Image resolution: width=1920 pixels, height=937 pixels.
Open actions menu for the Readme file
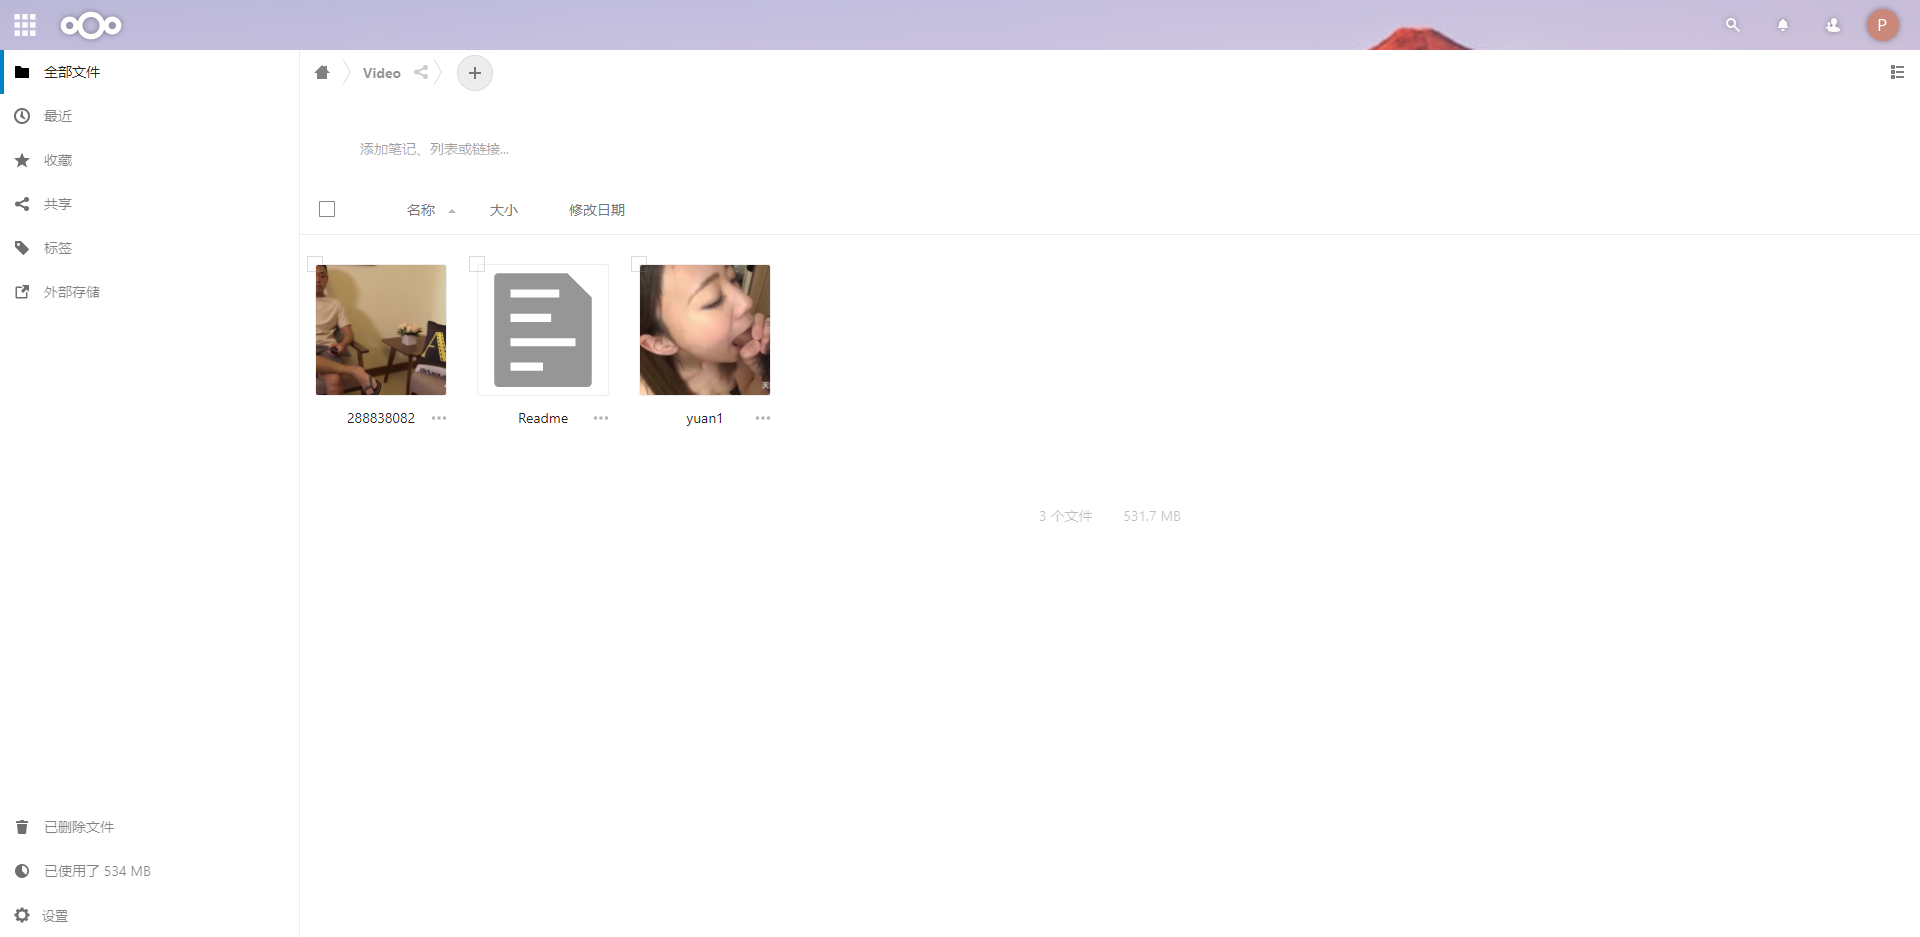click(x=601, y=418)
